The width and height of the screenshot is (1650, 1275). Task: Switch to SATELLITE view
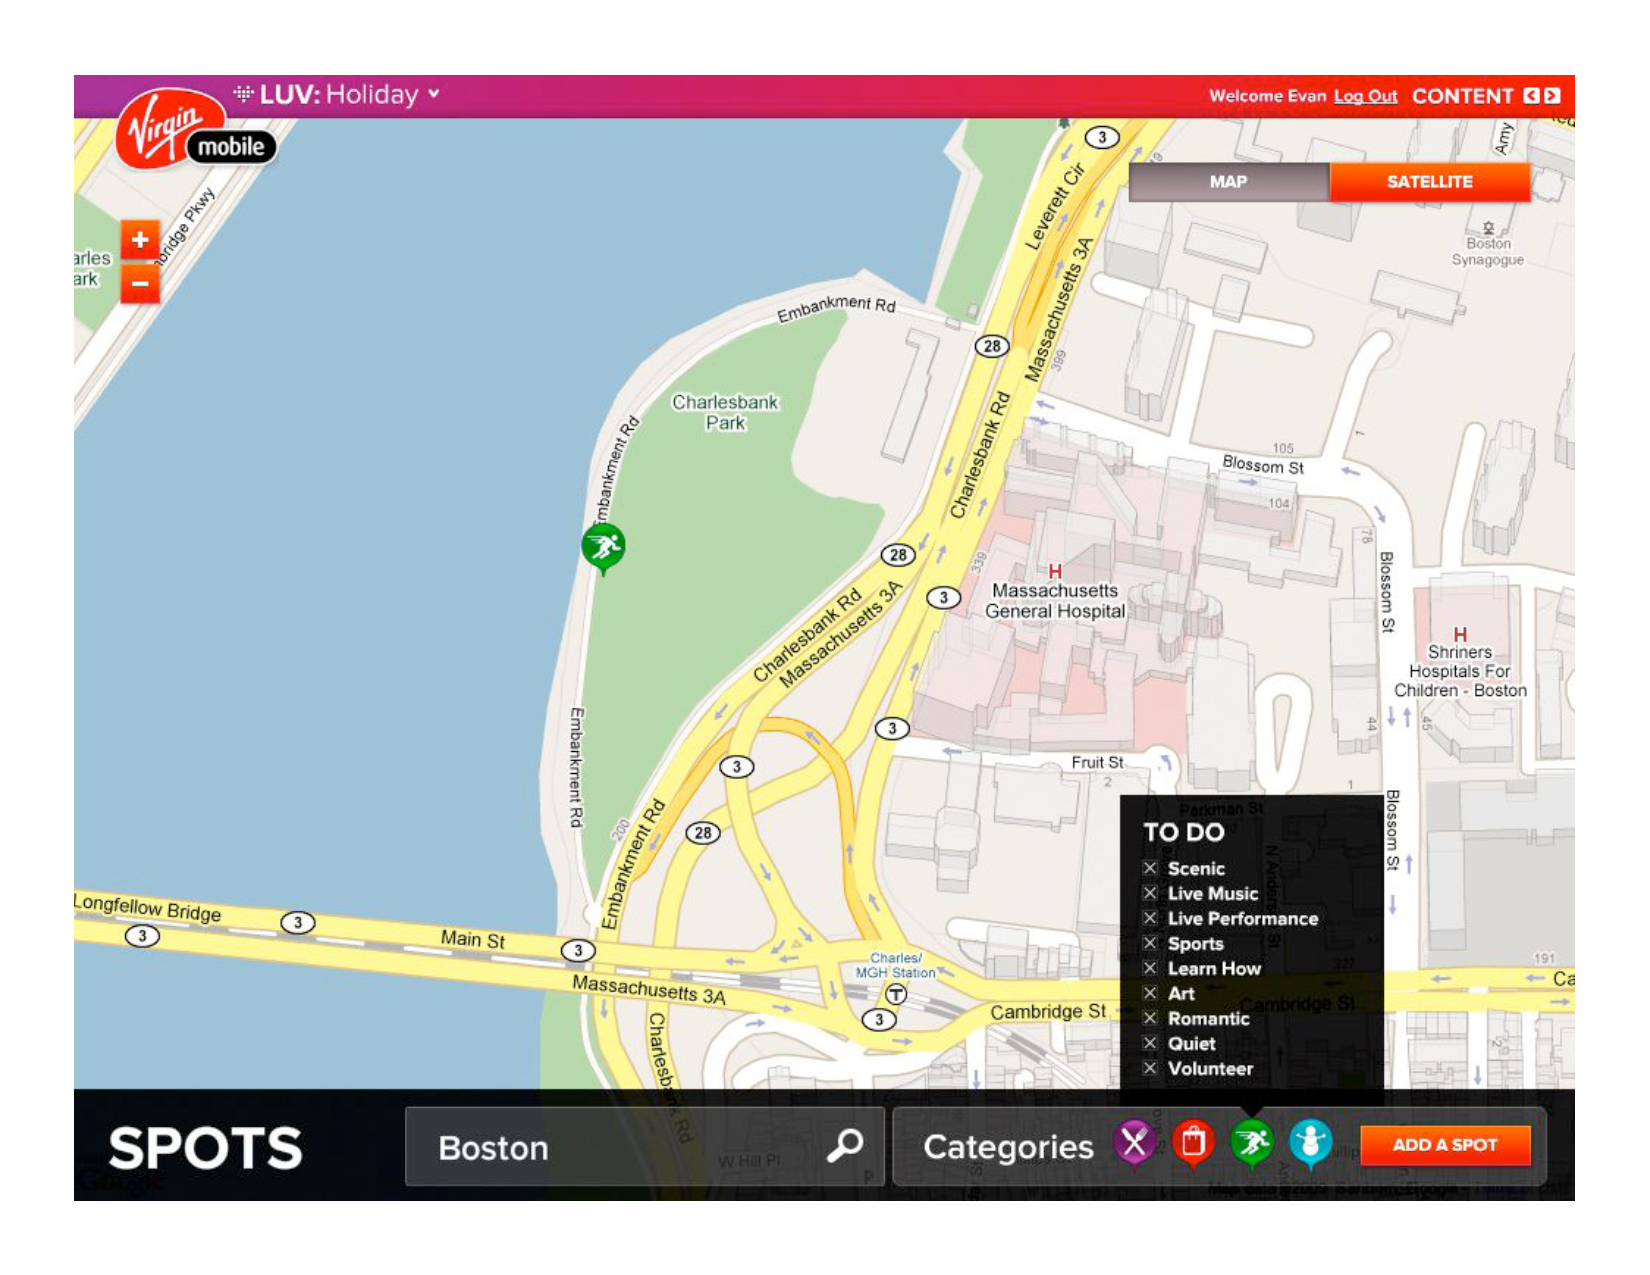point(1429,182)
